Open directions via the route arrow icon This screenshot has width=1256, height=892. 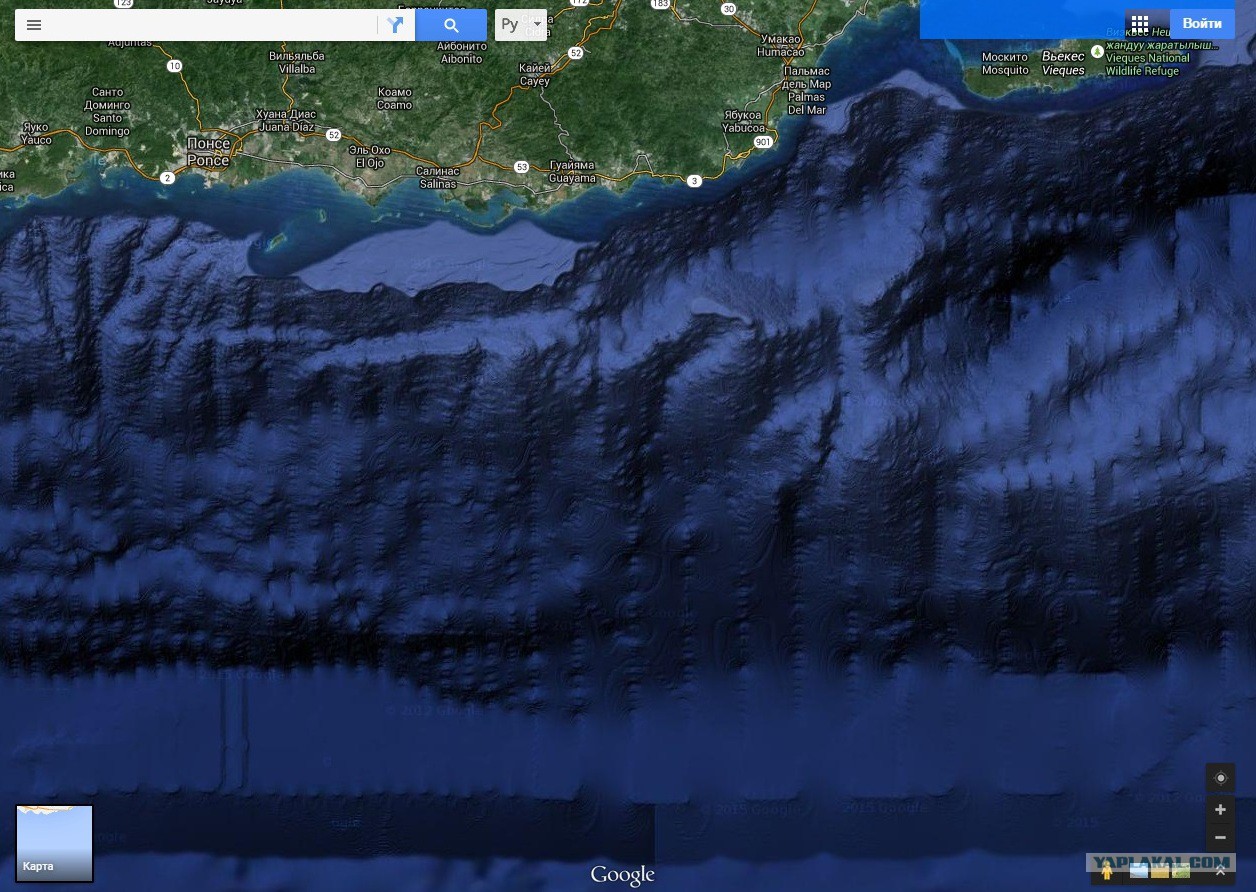pyautogui.click(x=396, y=25)
